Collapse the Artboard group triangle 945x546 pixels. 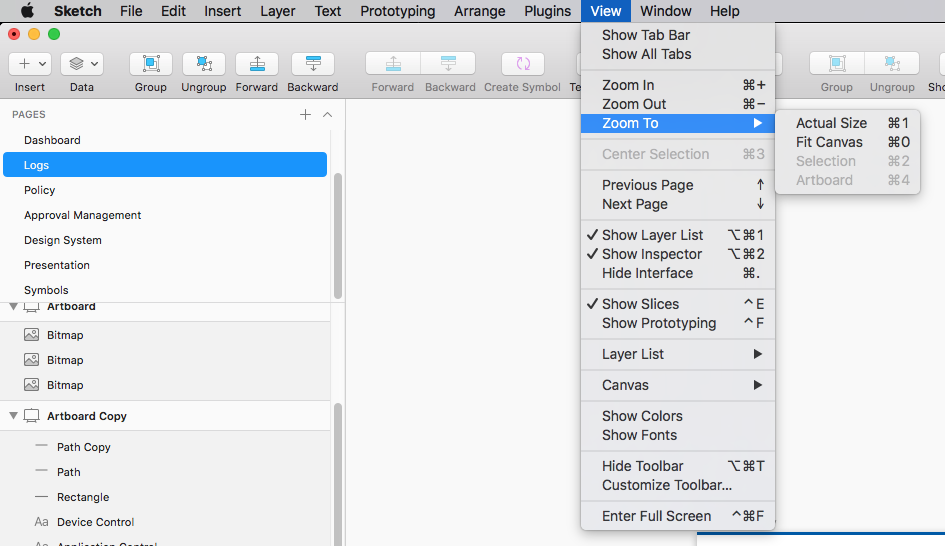[13, 306]
